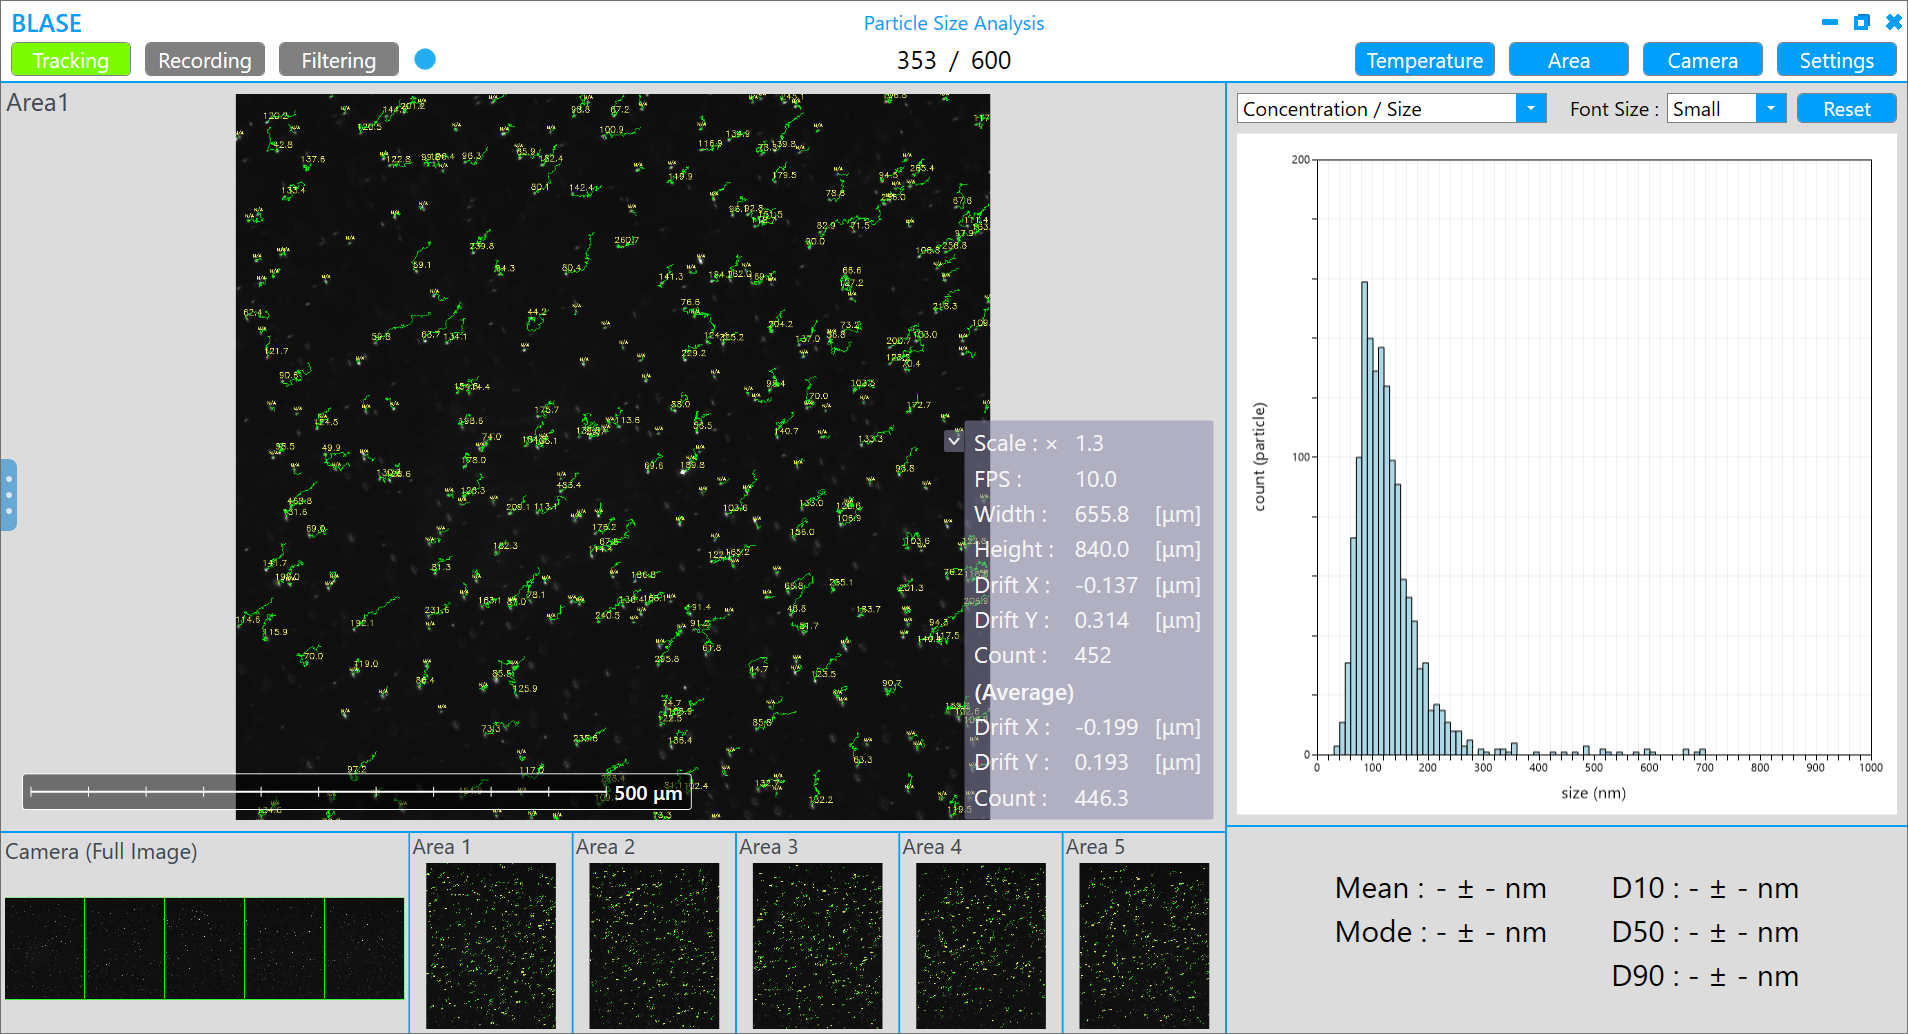This screenshot has width=1908, height=1034.
Task: Select the Area 5 thumbnail
Action: pos(1143,945)
